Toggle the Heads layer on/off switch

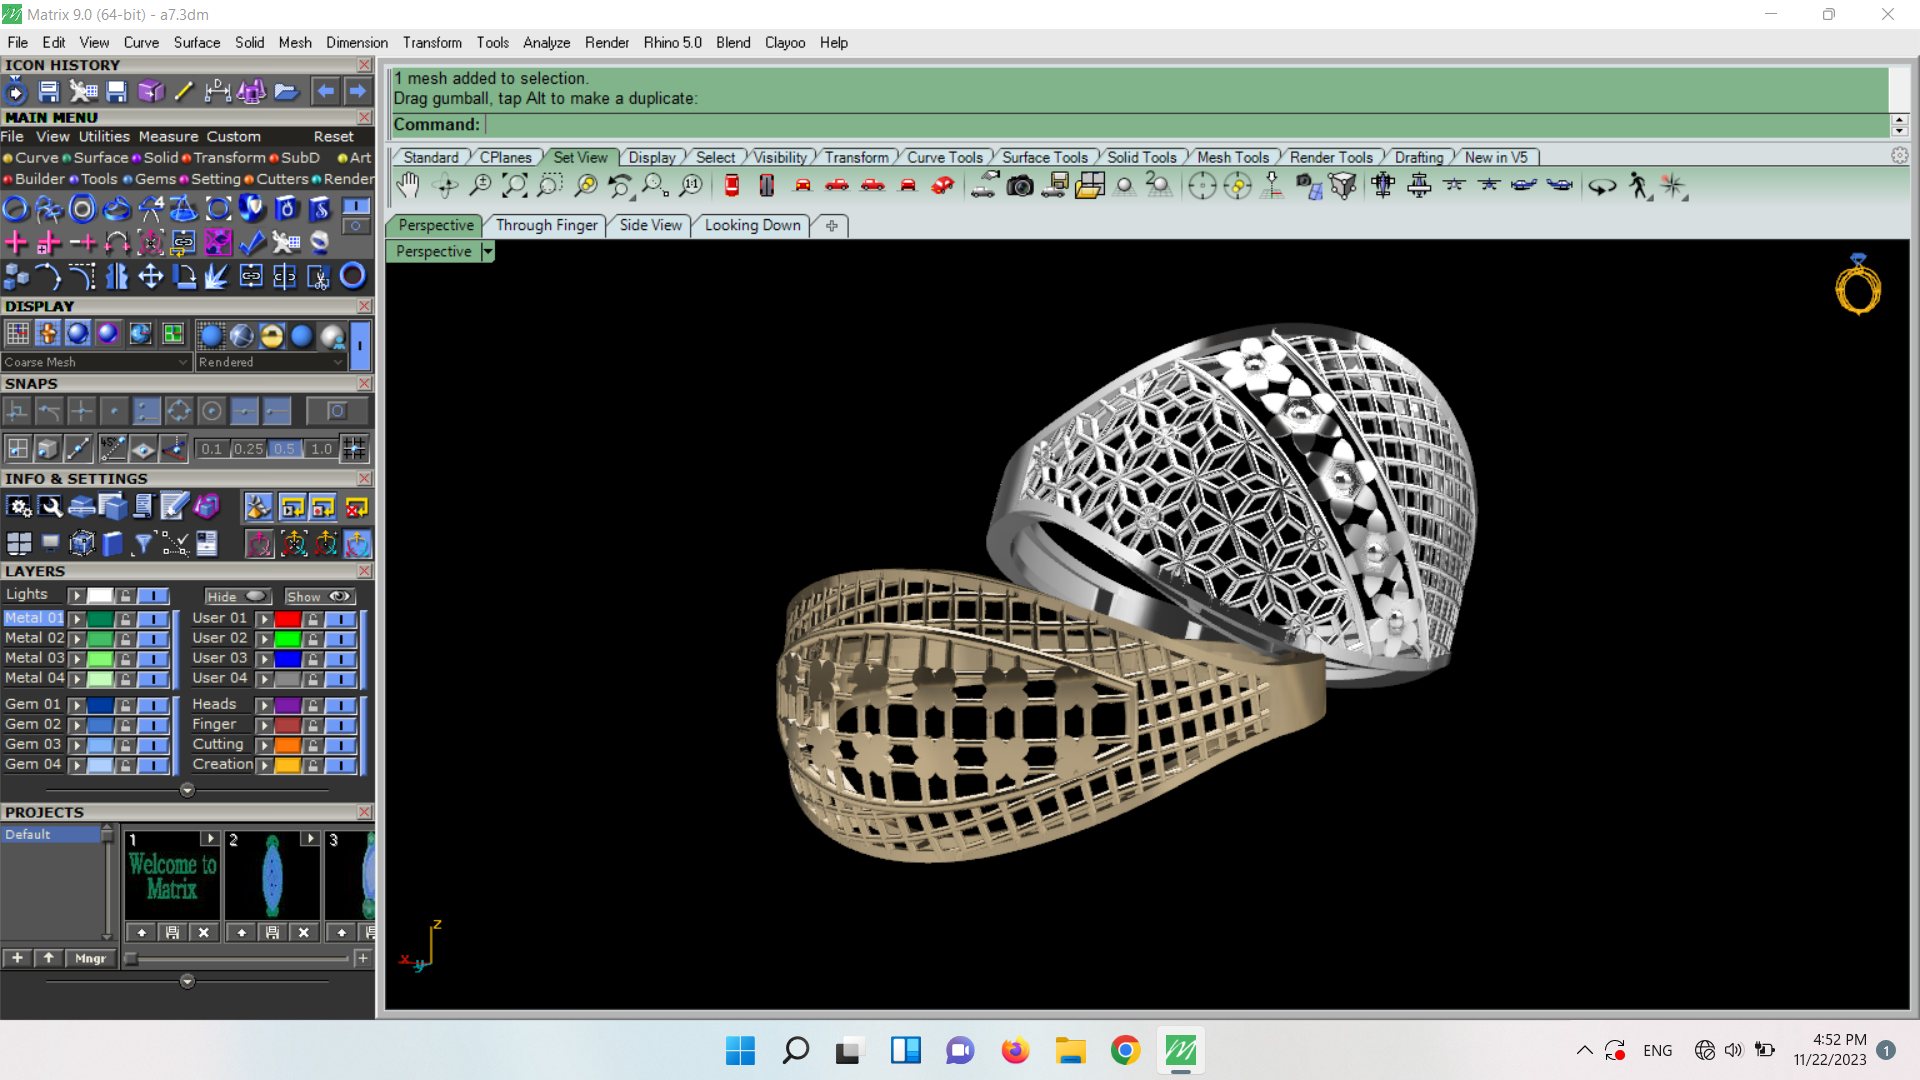pyautogui.click(x=340, y=705)
